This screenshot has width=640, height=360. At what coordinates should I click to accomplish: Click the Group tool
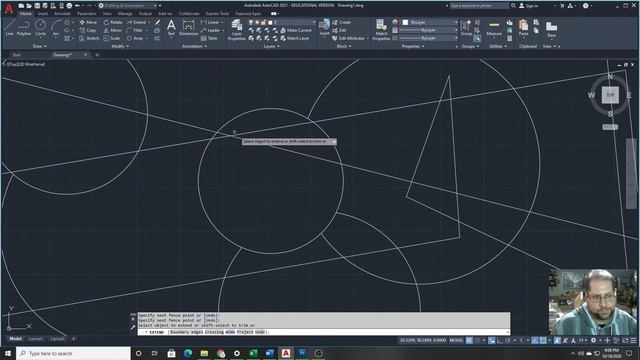pos(466,27)
